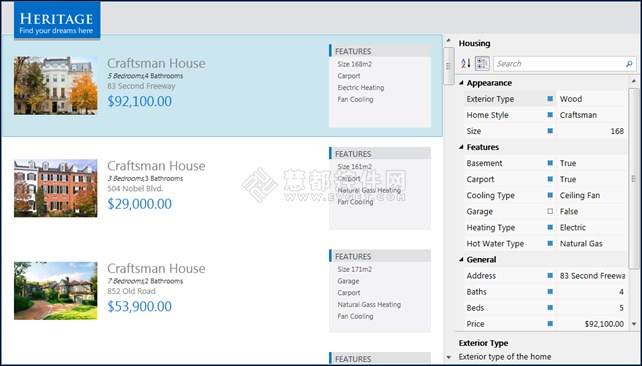Click the listing scrollbar thumb
Image resolution: width=642 pixels, height=366 pixels.
click(x=449, y=66)
